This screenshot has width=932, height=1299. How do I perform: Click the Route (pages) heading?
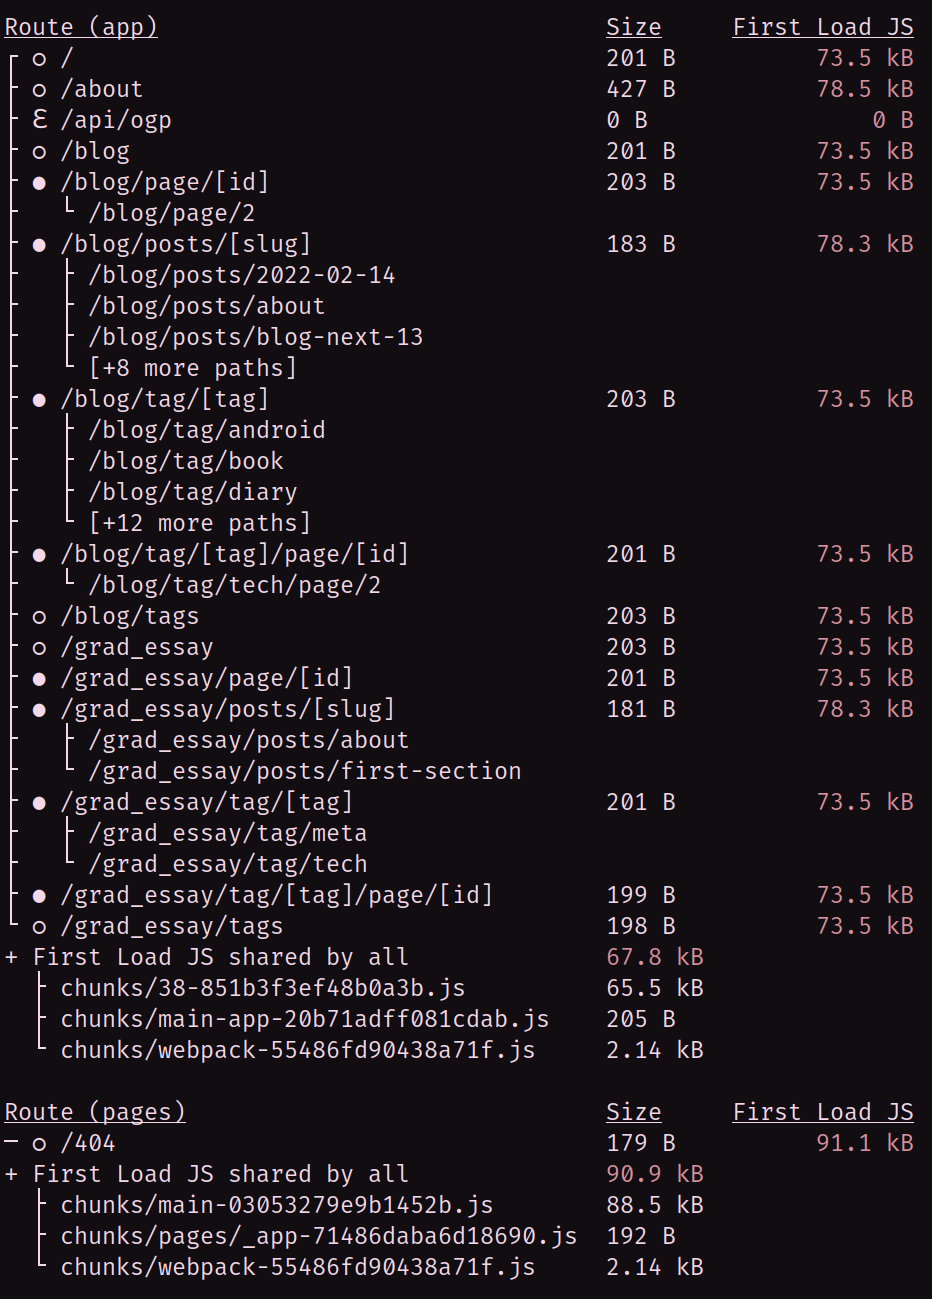[95, 1112]
